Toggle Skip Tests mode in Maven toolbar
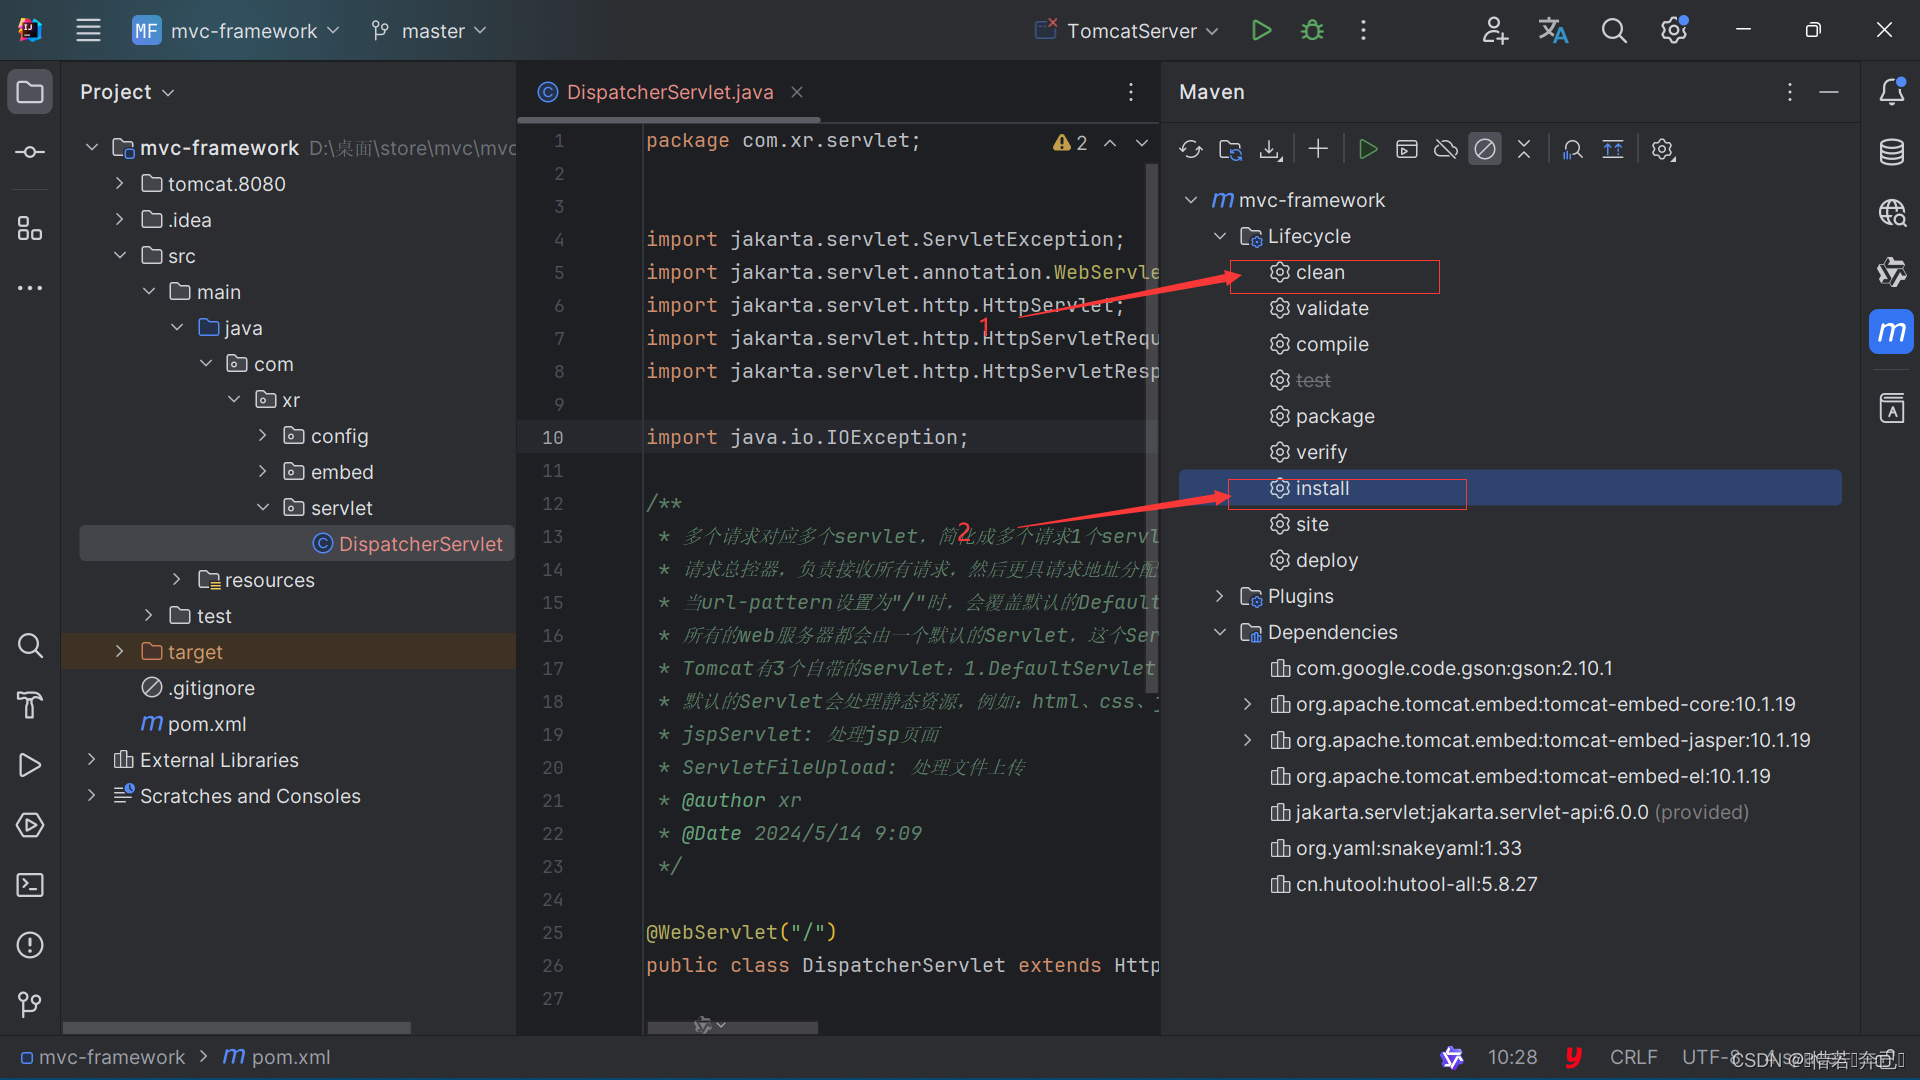Screen dimensions: 1920x1080 1485,149
